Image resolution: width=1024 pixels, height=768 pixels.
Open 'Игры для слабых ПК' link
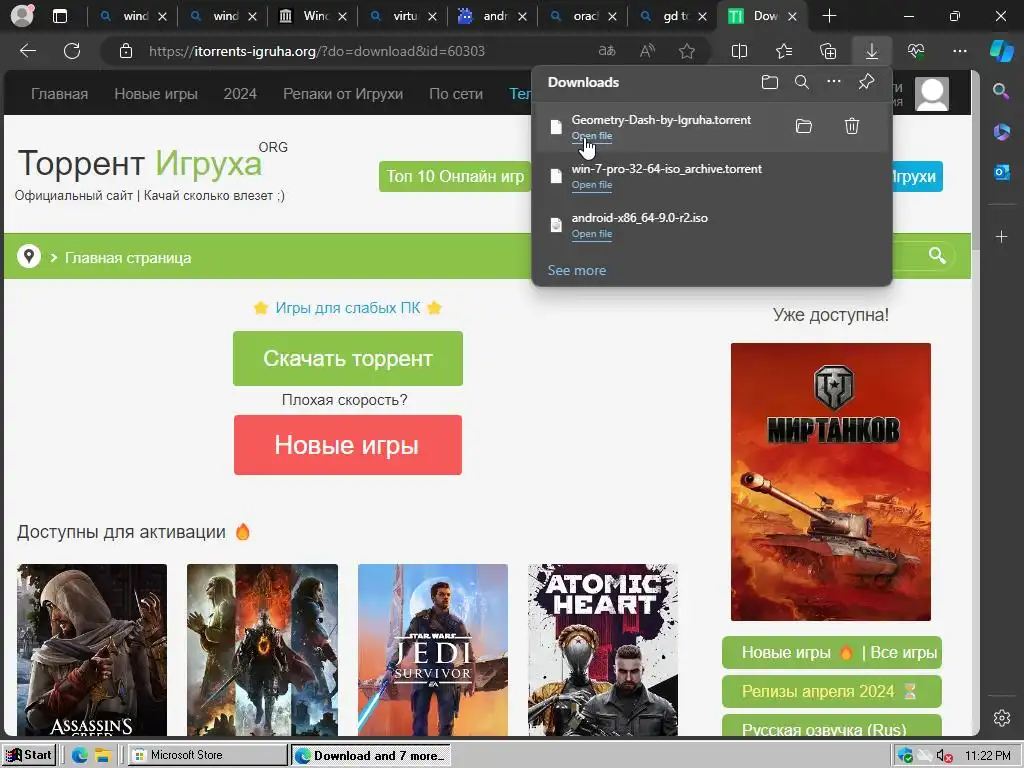tap(347, 308)
